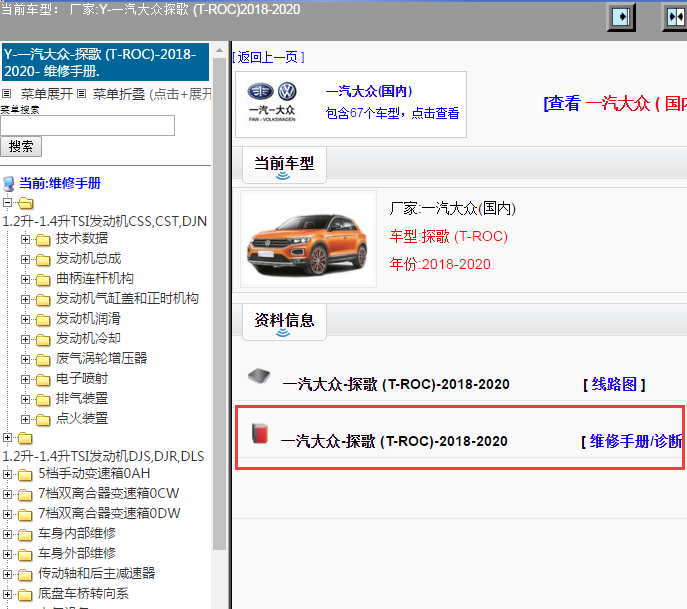Select 5档手动变速箱0AH tree item

[94, 474]
